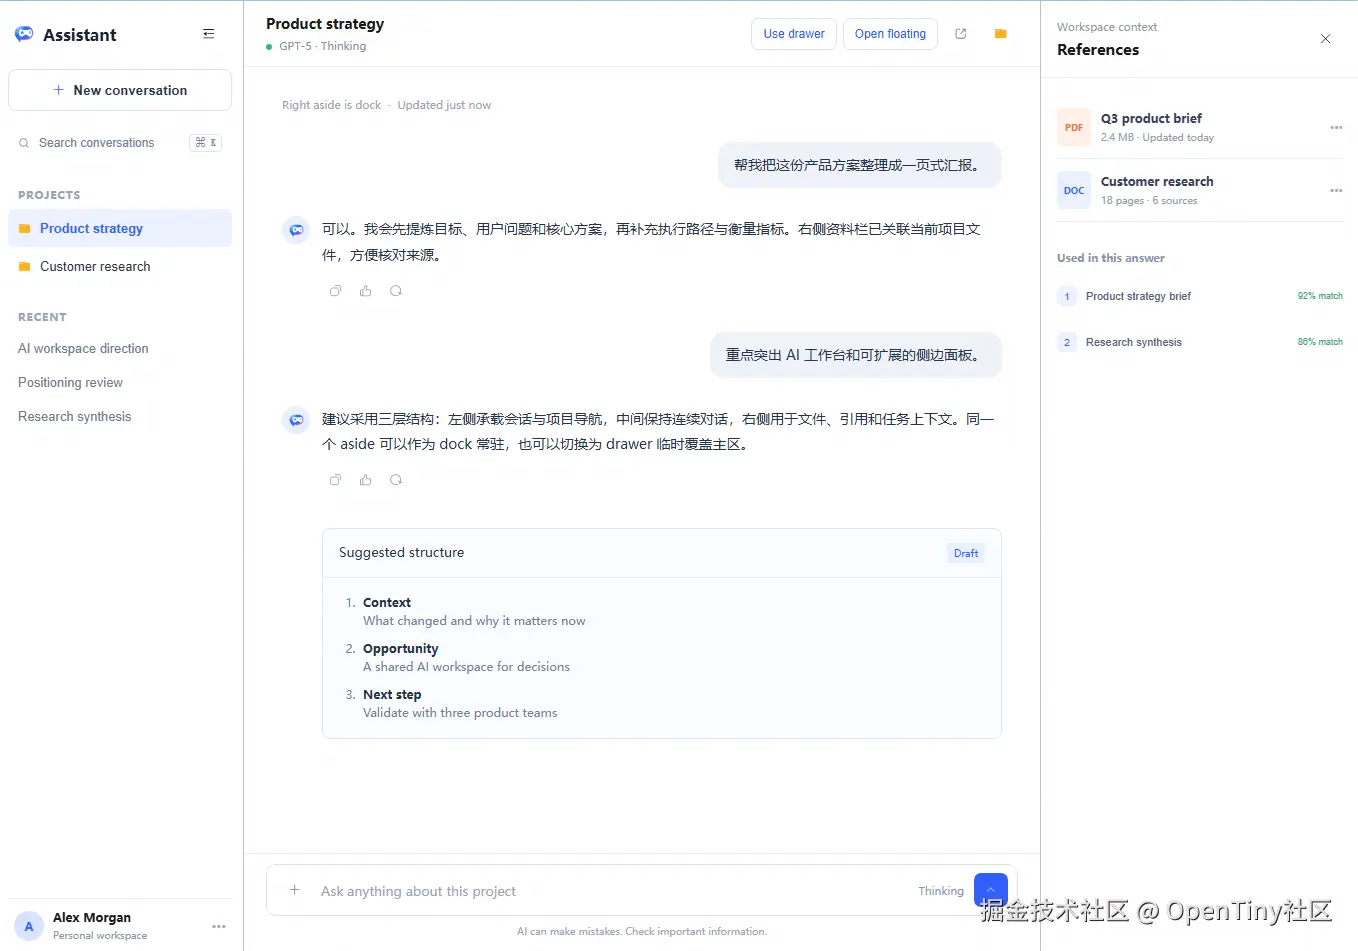Viewport: 1358px width, 951px height.
Task: Click the PDF file icon
Action: pos(1074,127)
